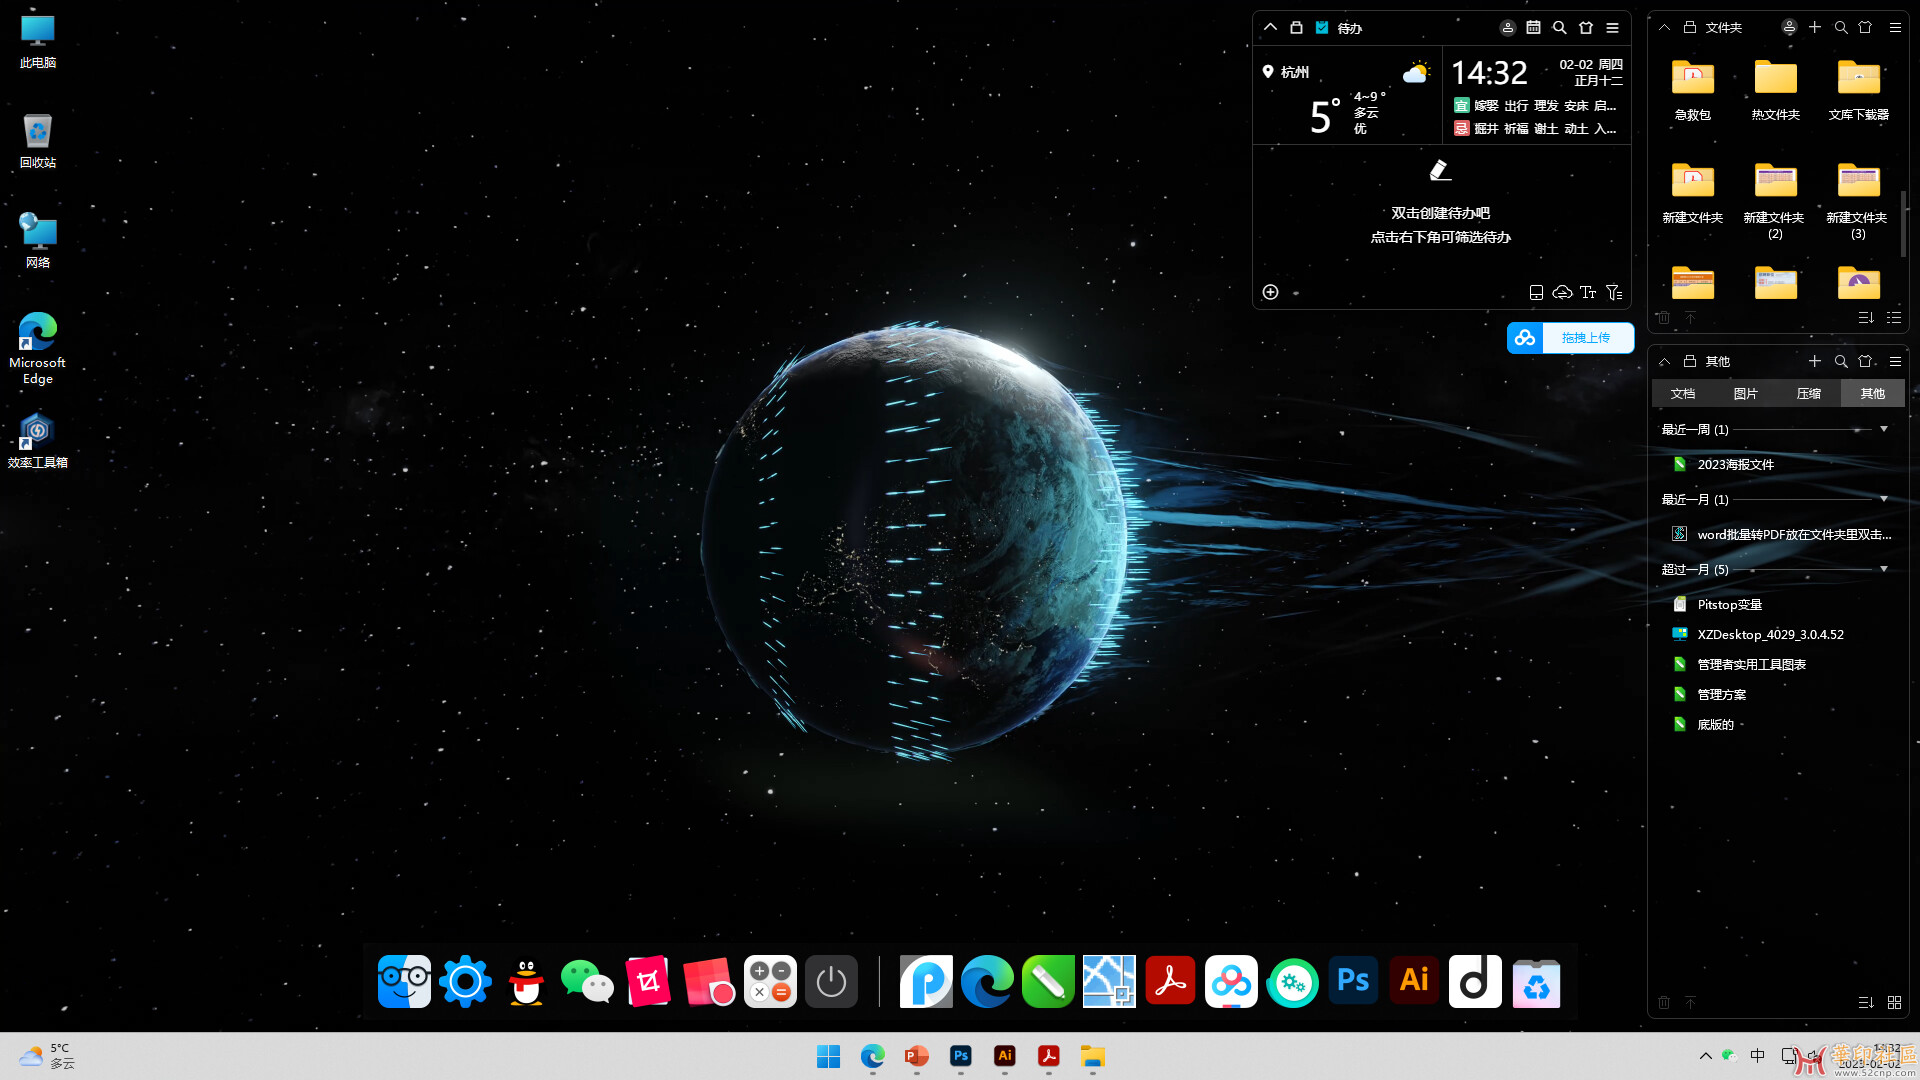Click the 杭州 location label
Image resolution: width=1920 pixels, height=1080 pixels.
pos(1295,72)
